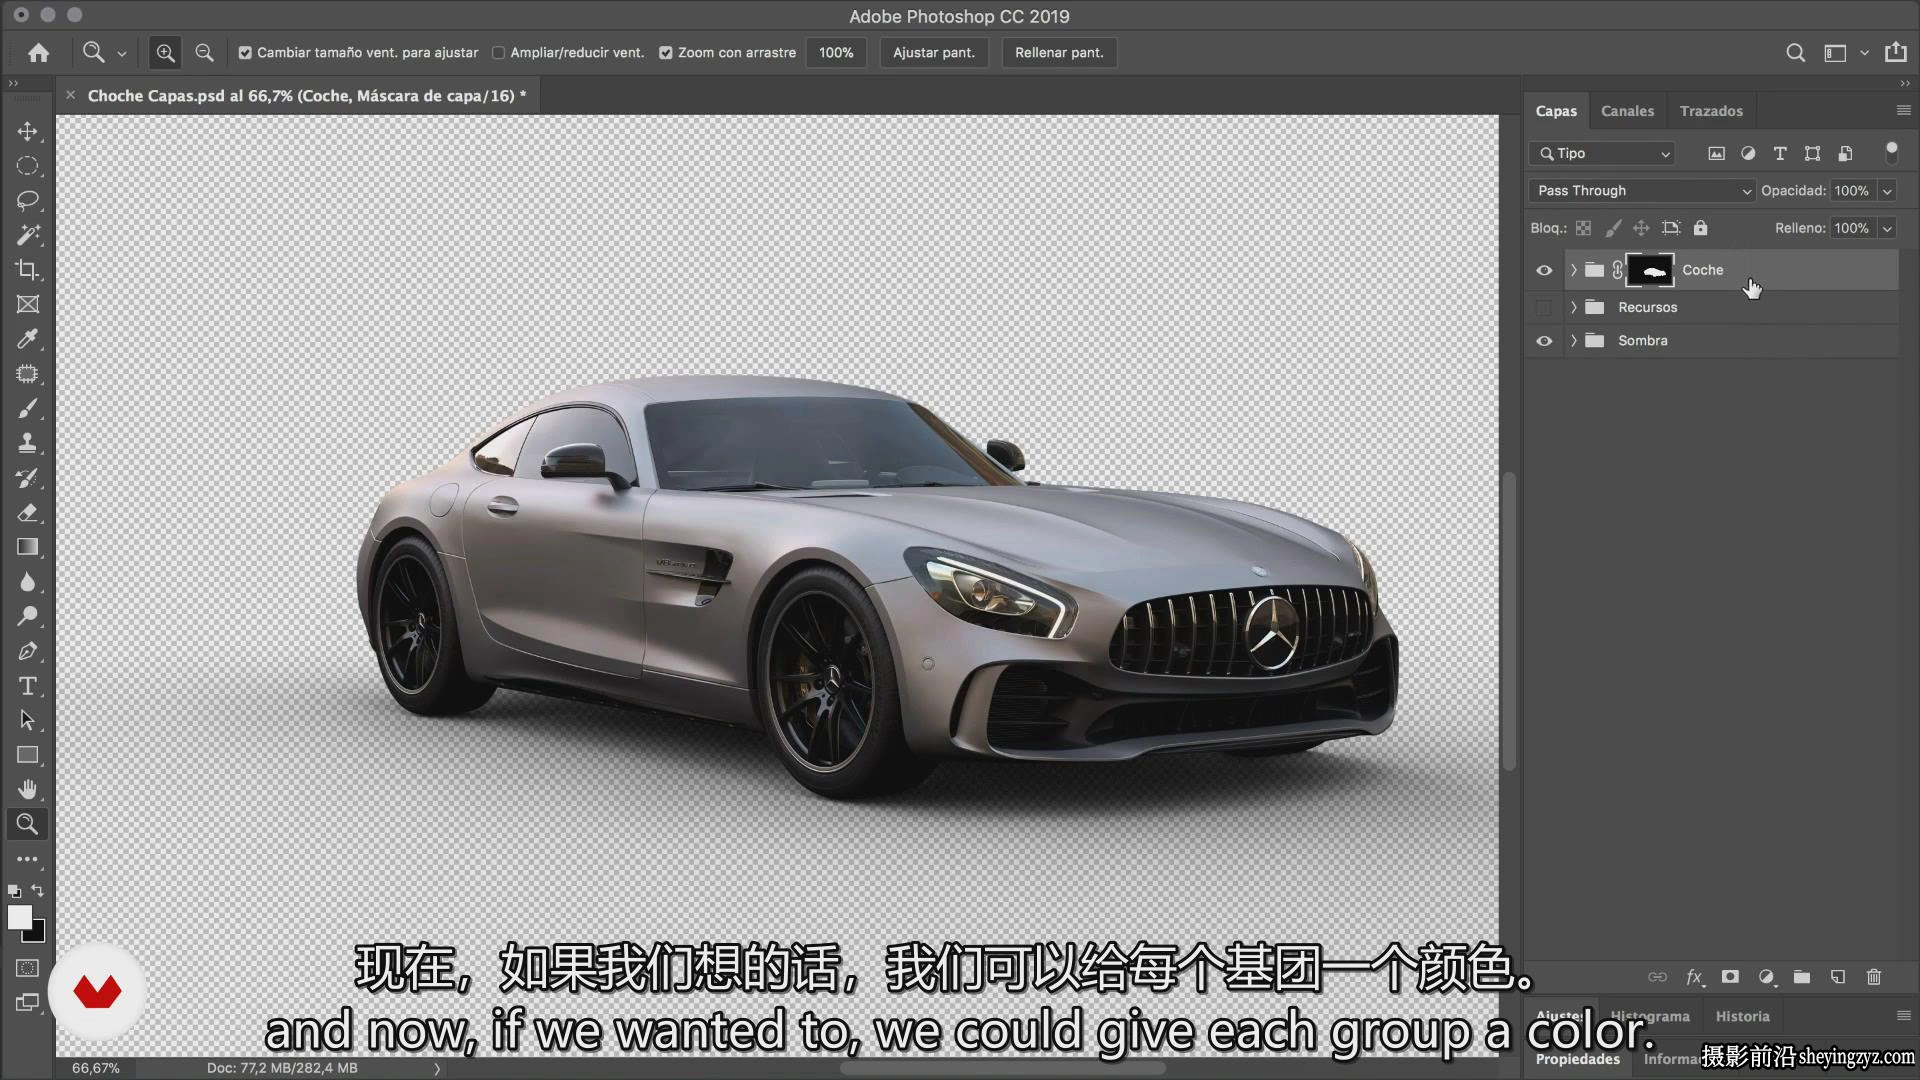Select the Hand tool

pos(27,790)
